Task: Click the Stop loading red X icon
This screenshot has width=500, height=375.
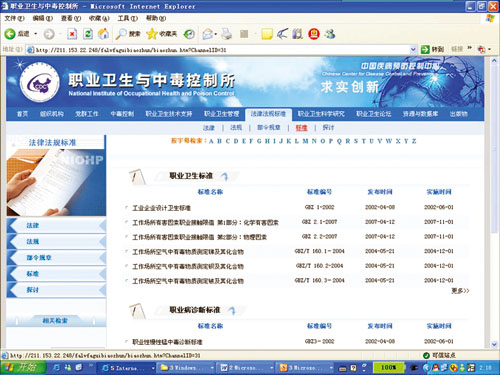Action: tap(72, 34)
